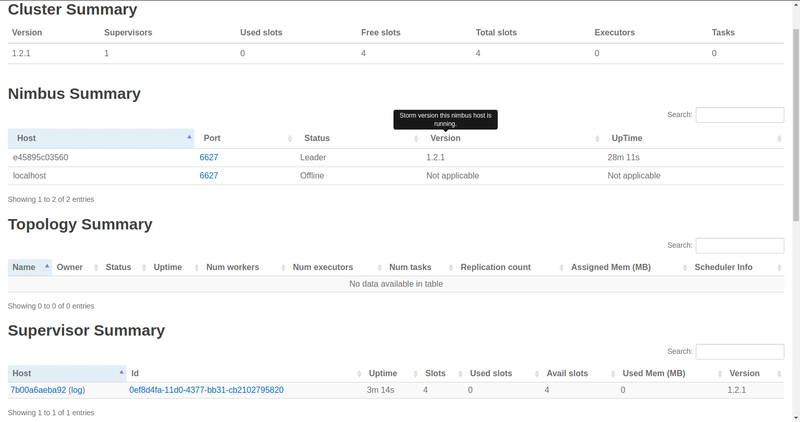Open port 6627 link for e45895c03560
The width and height of the screenshot is (800, 422).
tap(209, 157)
